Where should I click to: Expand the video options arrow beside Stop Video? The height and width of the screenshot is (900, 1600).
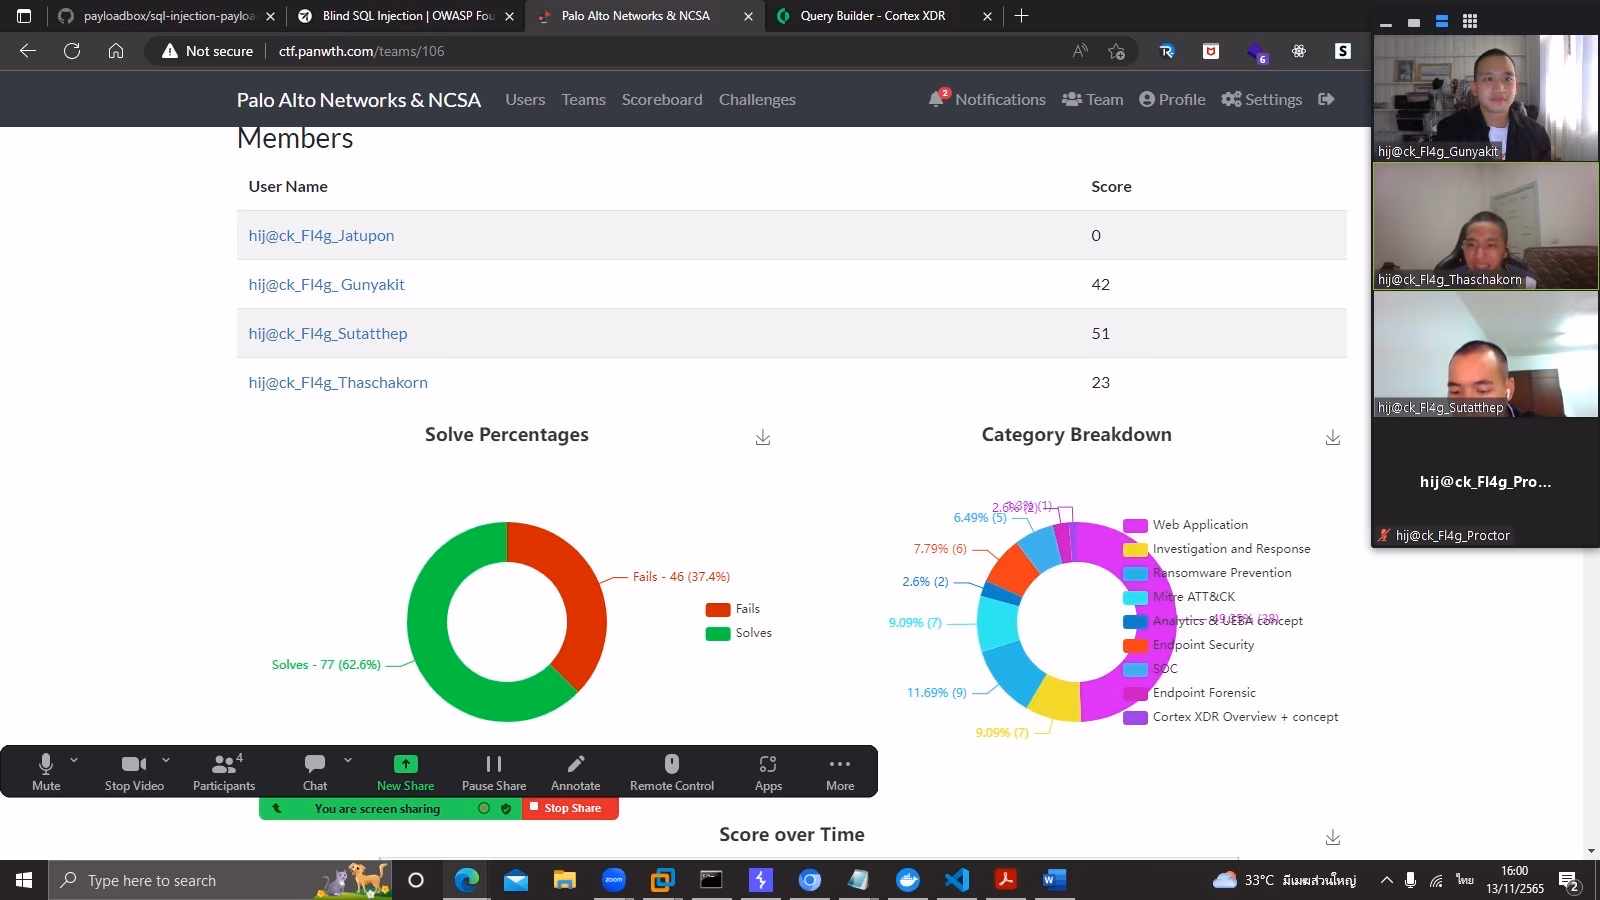(x=166, y=760)
